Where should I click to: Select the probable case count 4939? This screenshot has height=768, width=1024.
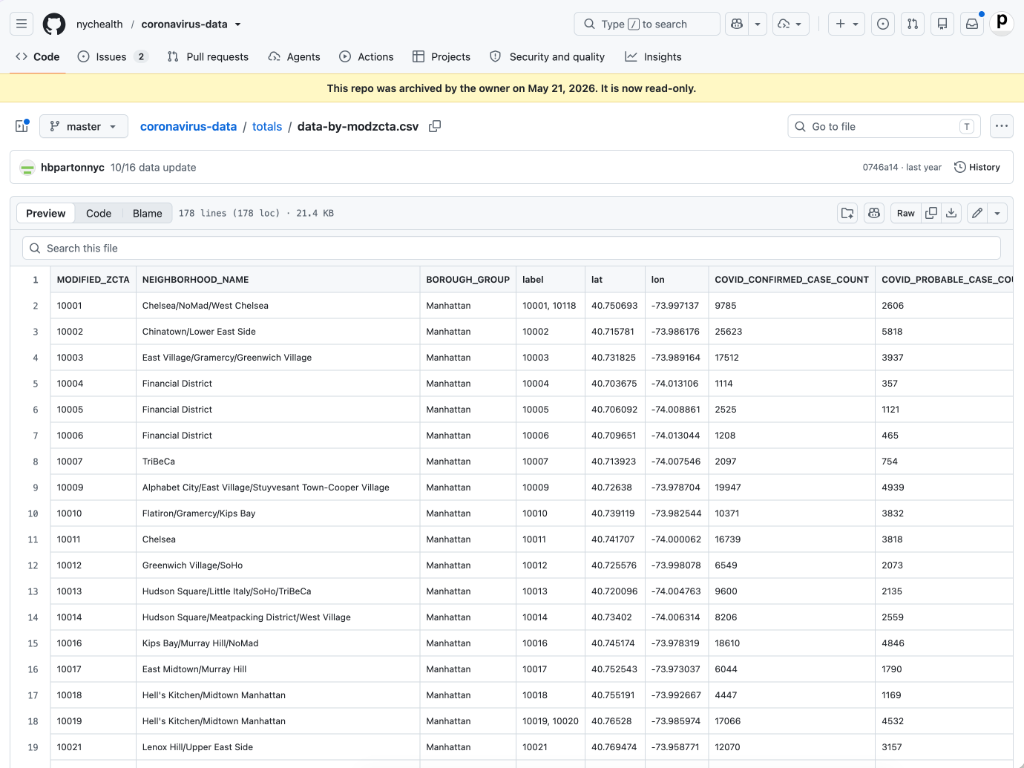pyautogui.click(x=944, y=488)
